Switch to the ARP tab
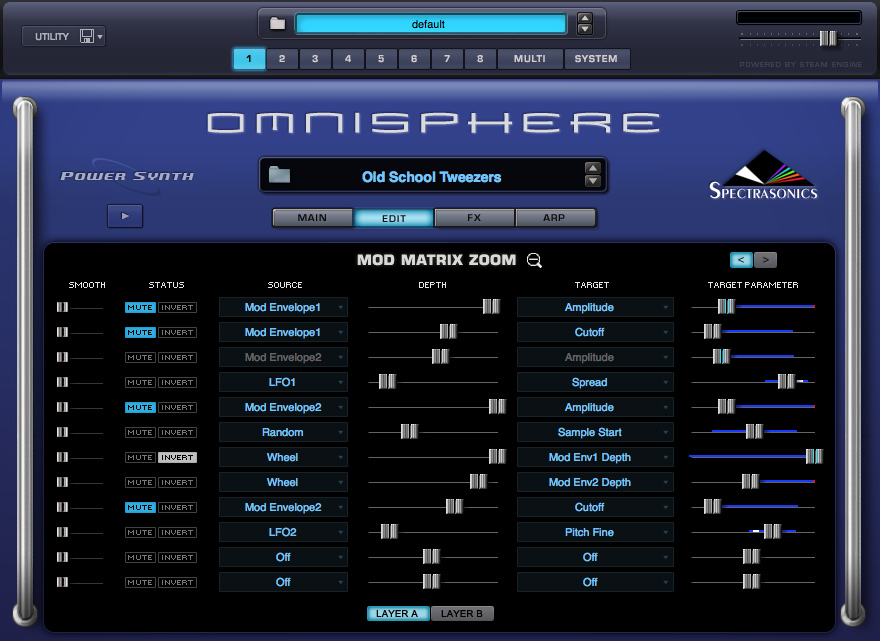 [554, 218]
